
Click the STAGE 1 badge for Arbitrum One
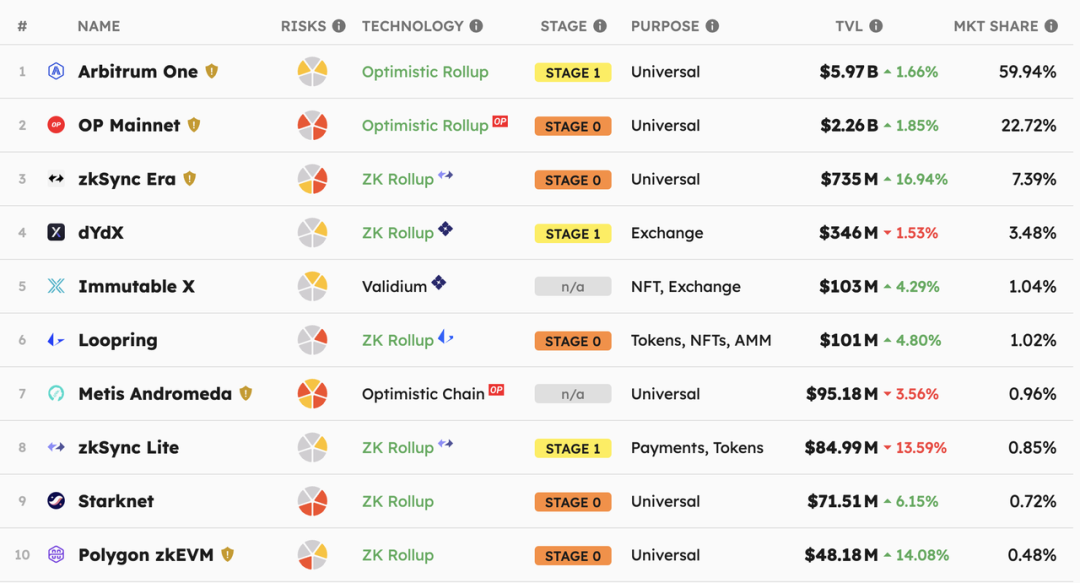tap(572, 72)
